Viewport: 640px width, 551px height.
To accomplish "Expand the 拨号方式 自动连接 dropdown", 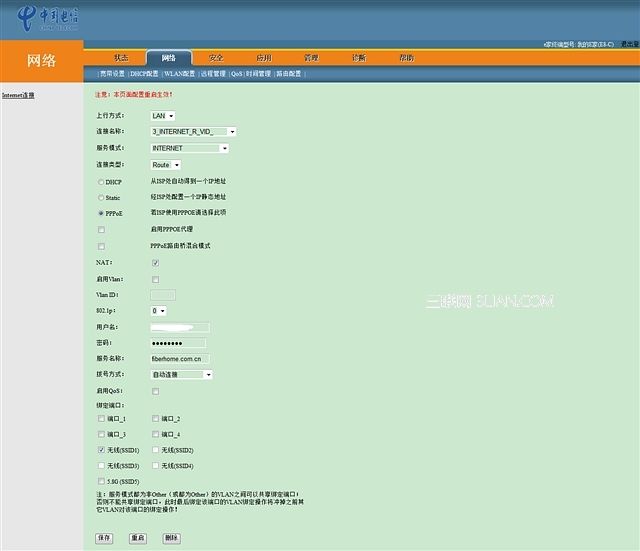I will tap(182, 375).
